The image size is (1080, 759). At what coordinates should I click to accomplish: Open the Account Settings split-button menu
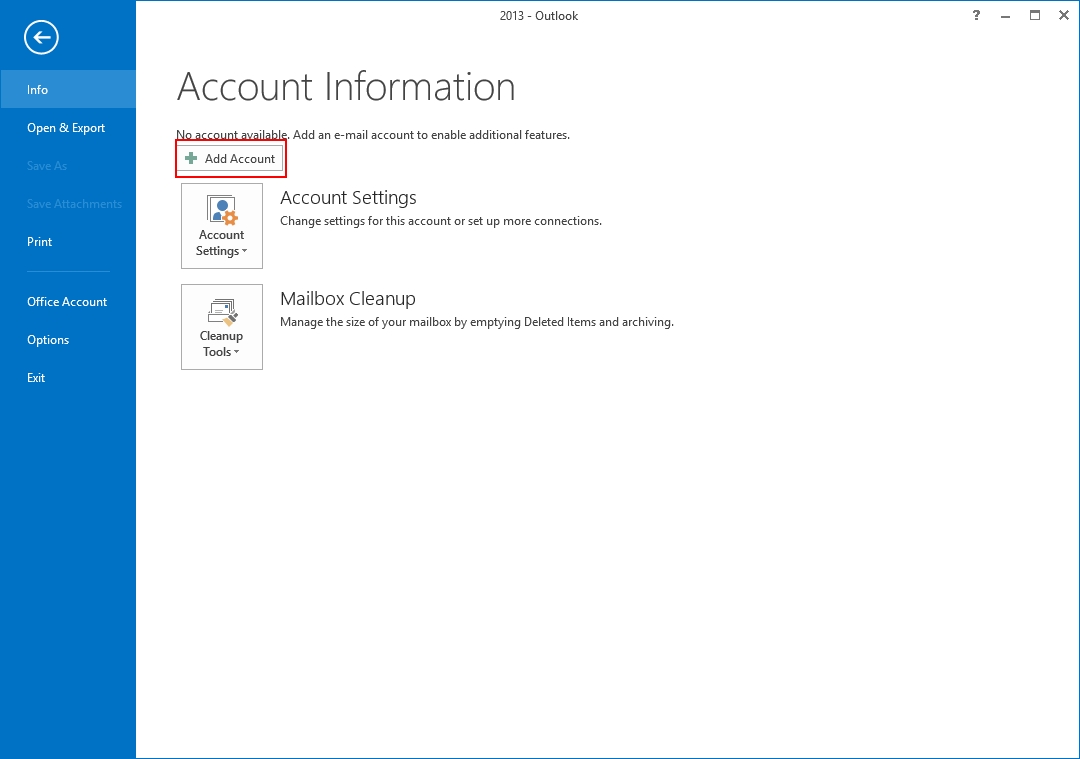pos(221,226)
